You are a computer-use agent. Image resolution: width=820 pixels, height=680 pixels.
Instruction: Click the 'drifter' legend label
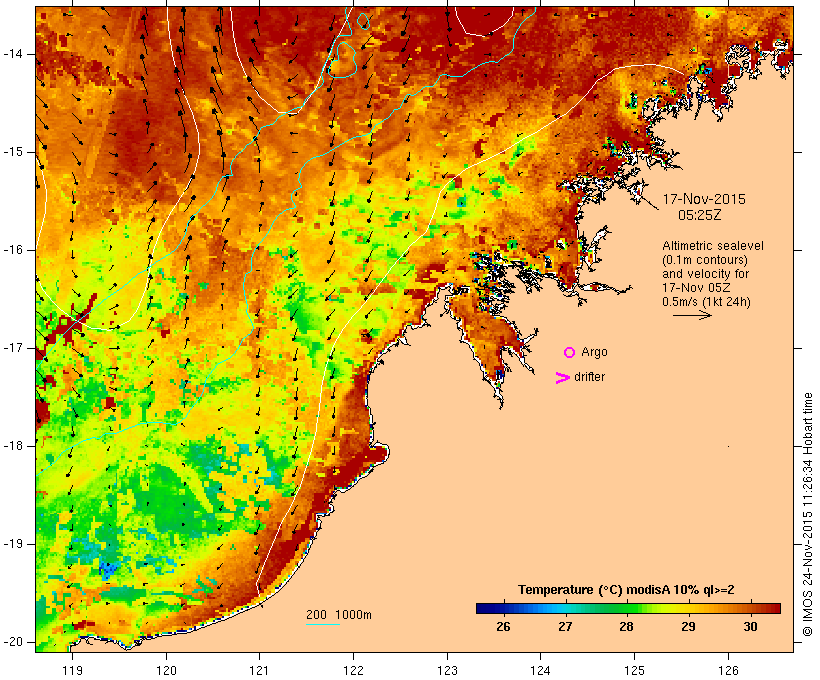point(589,377)
